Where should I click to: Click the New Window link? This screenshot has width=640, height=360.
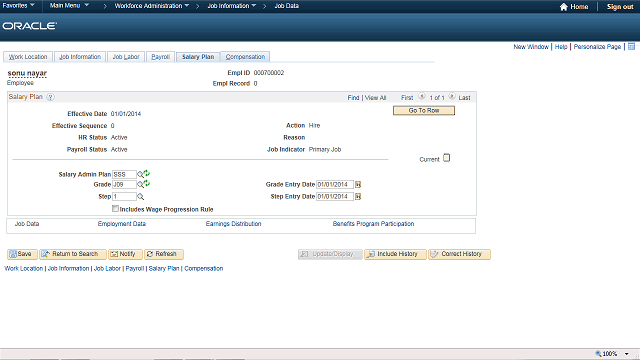531,47
